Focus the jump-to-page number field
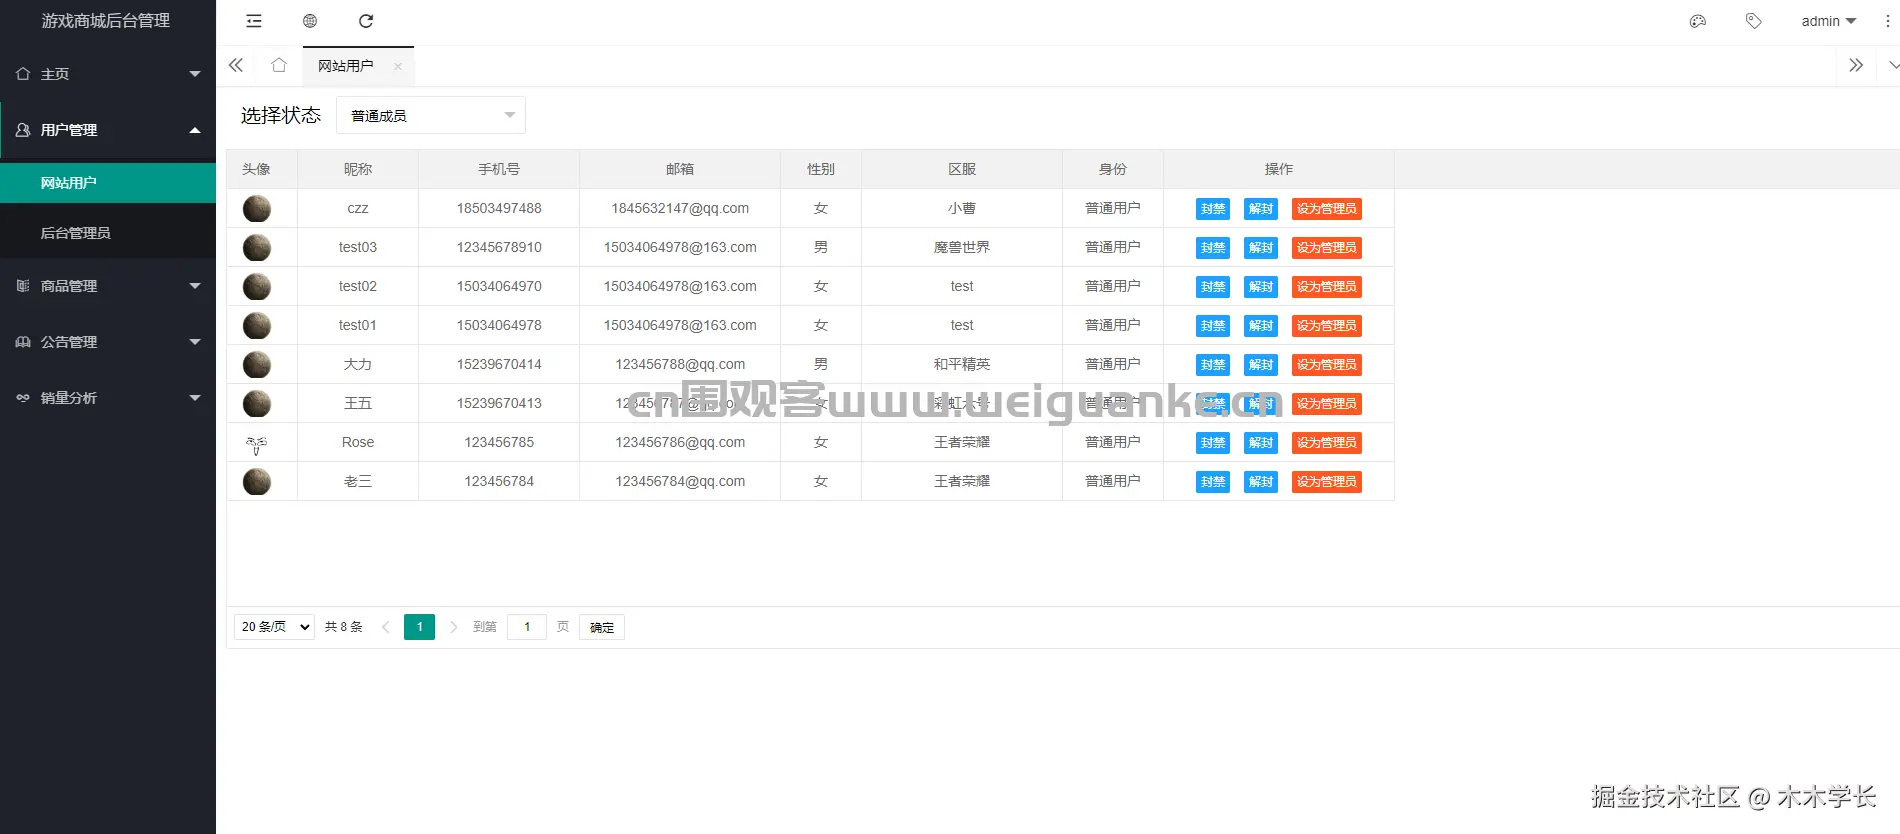1900x834 pixels. (527, 627)
